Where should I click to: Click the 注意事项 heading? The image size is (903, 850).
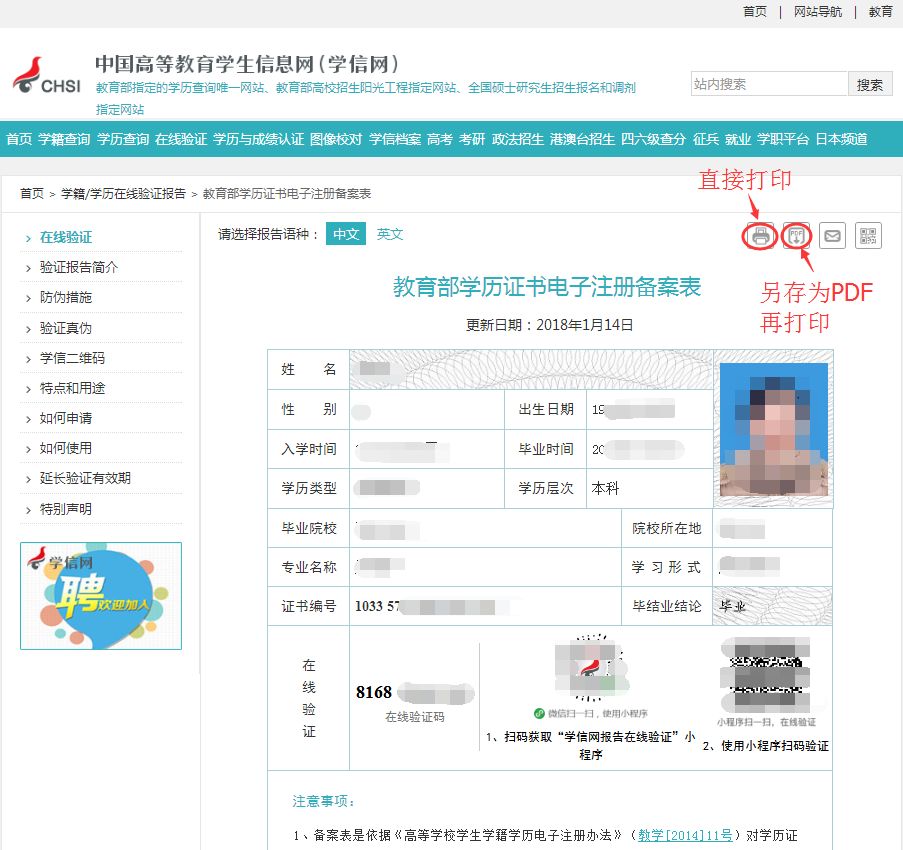(x=323, y=801)
